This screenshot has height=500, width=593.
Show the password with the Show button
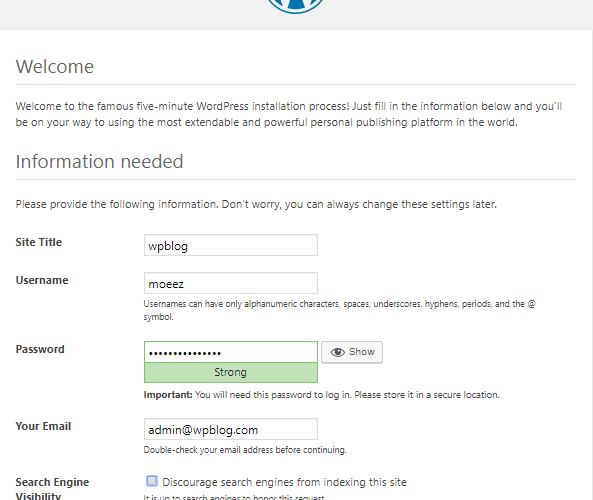click(352, 352)
